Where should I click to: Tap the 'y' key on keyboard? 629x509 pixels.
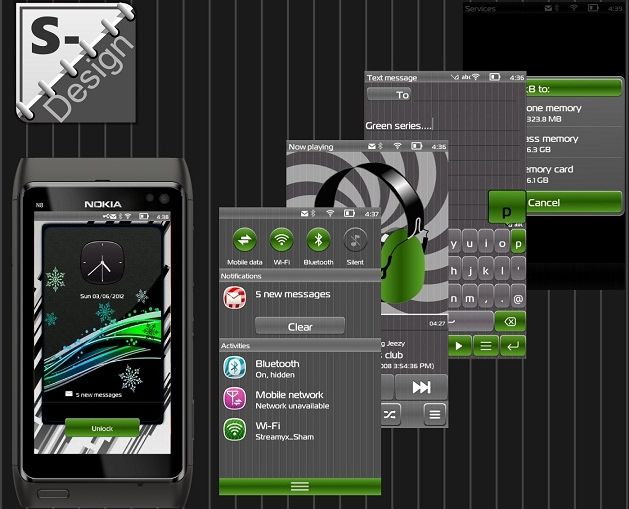(x=454, y=243)
